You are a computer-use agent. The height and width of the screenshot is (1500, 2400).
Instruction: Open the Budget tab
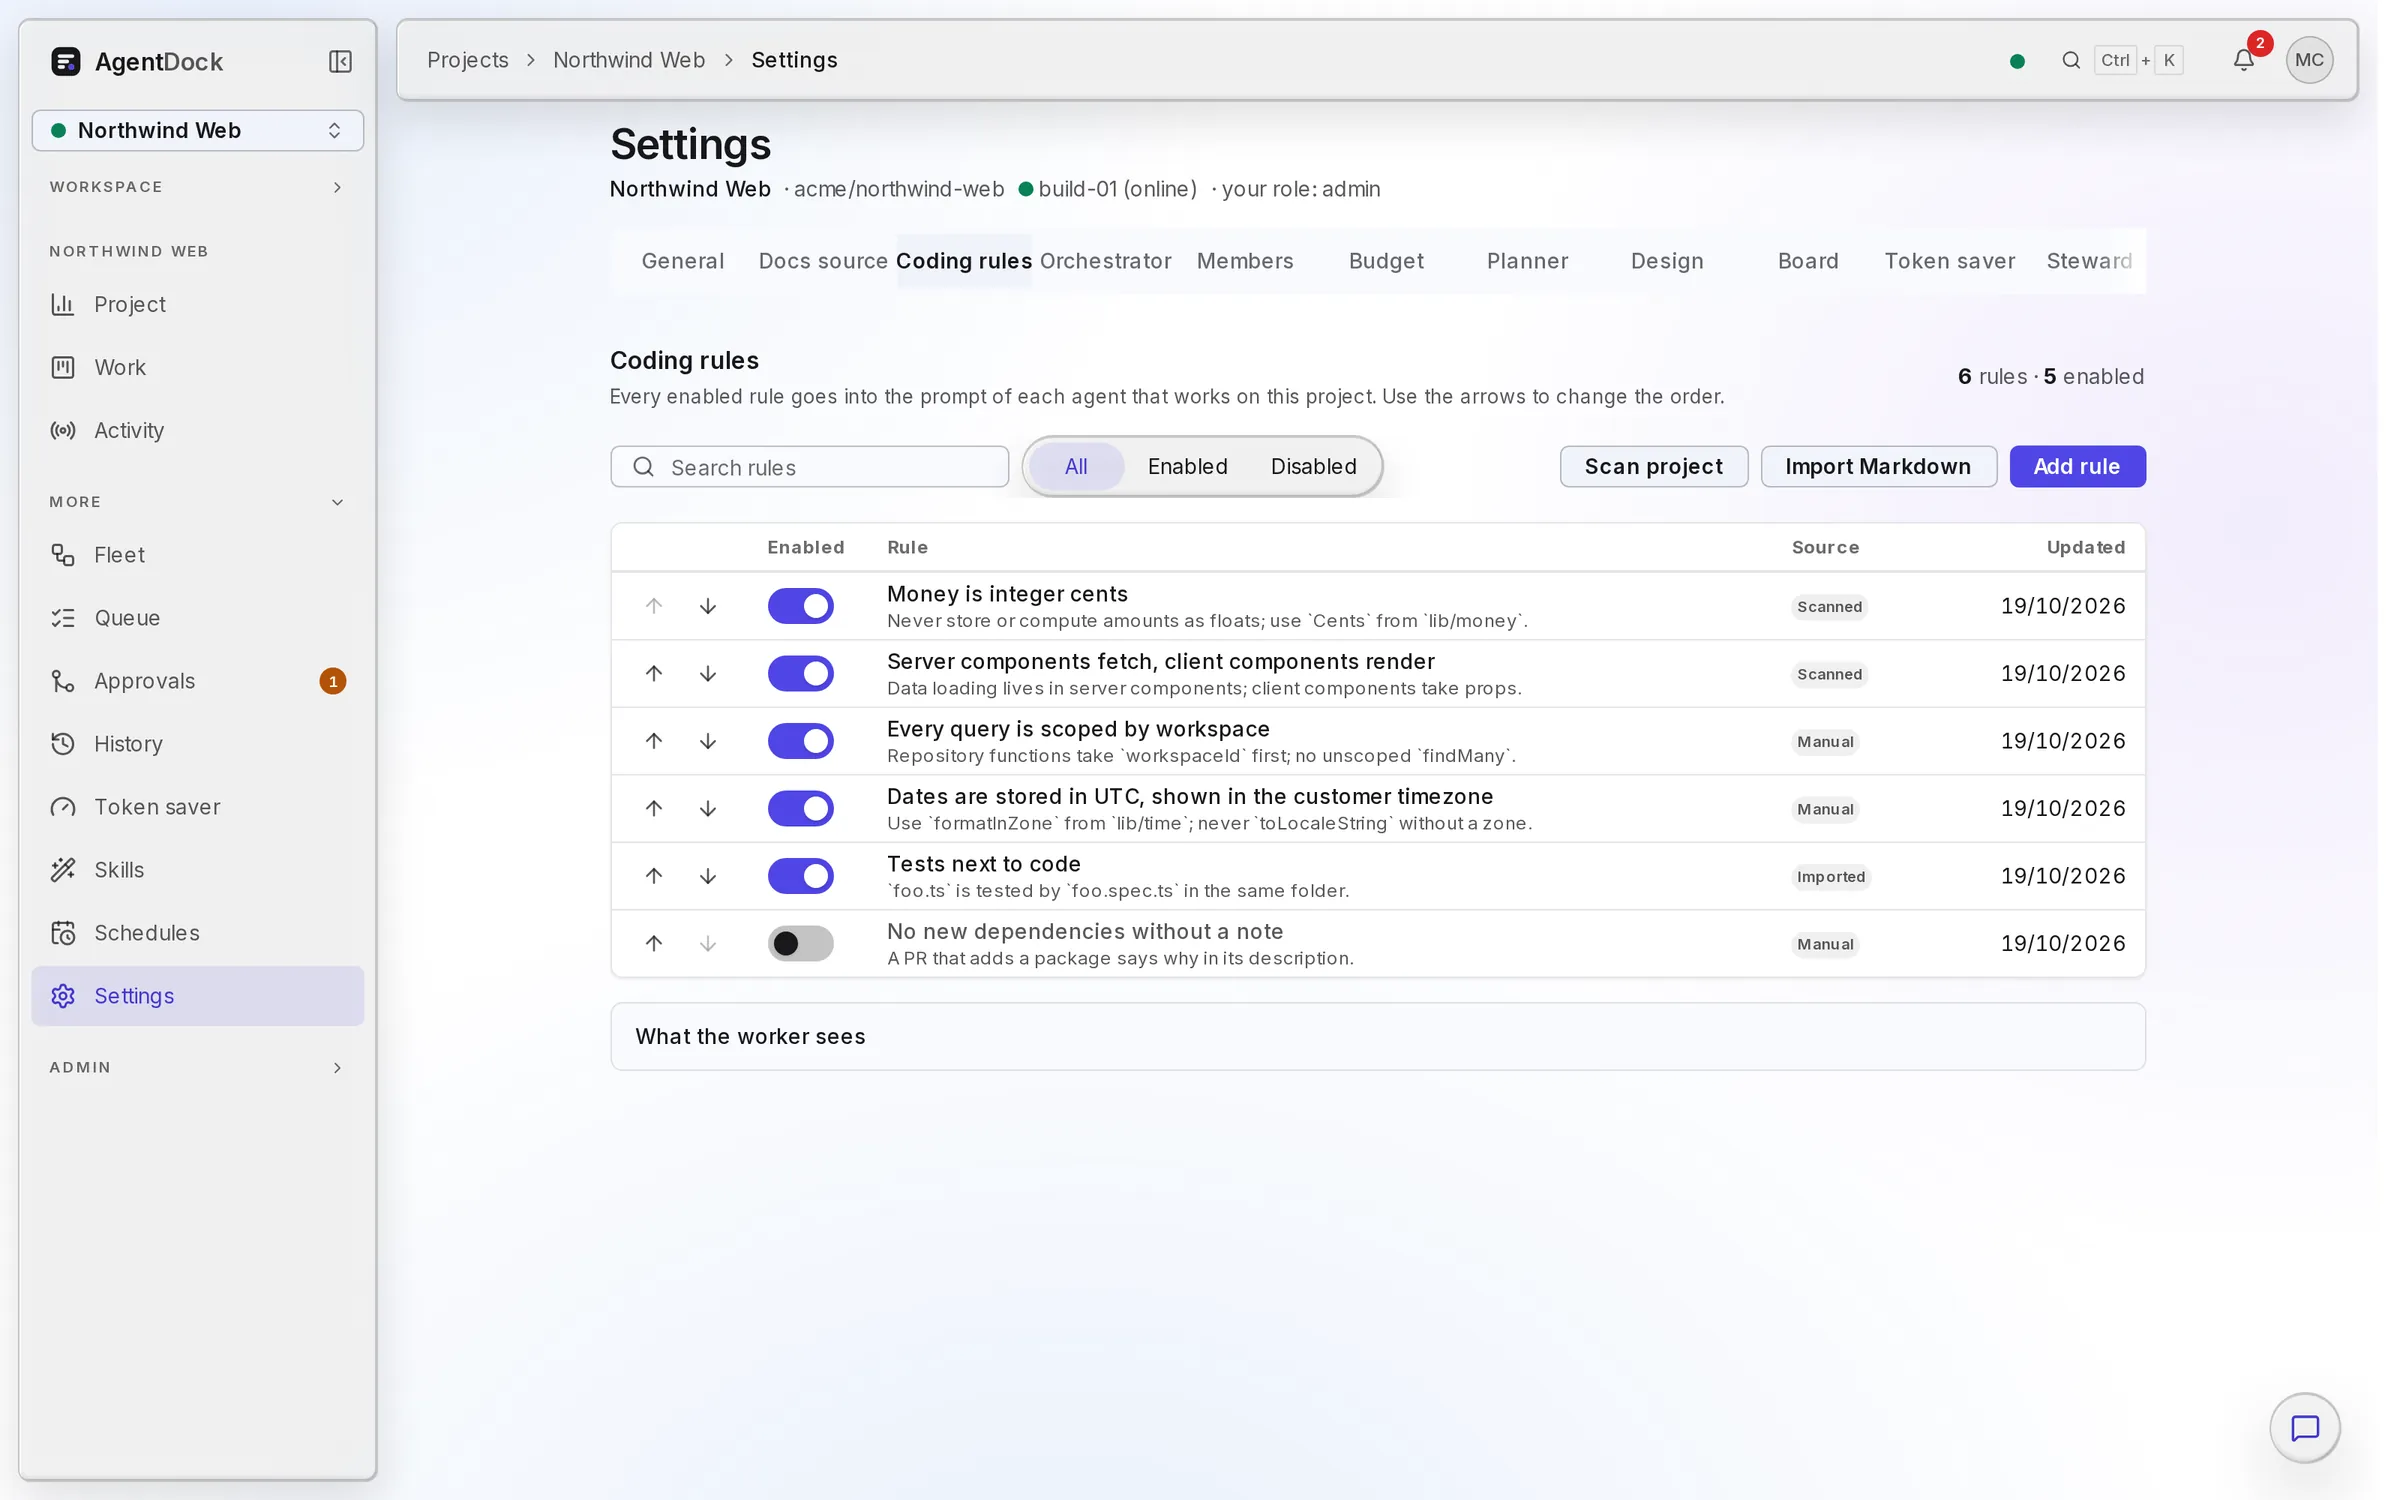[1386, 261]
